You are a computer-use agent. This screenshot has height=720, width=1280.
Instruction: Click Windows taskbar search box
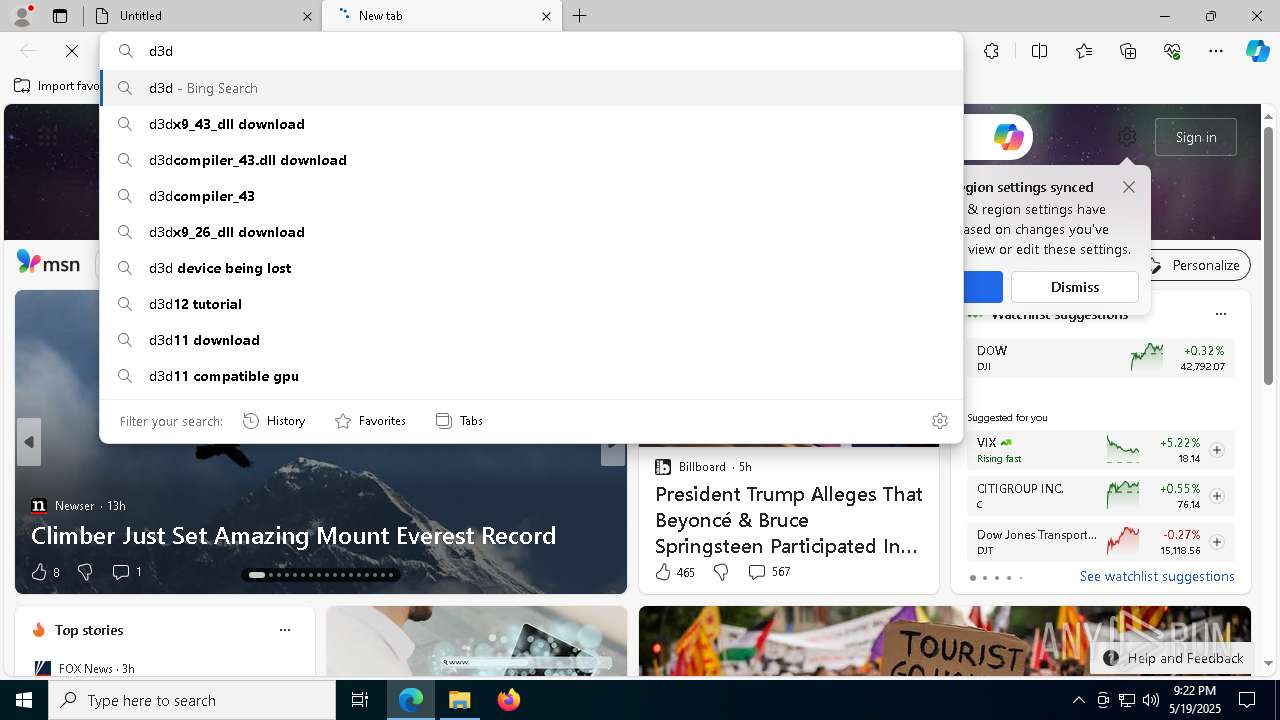(192, 700)
